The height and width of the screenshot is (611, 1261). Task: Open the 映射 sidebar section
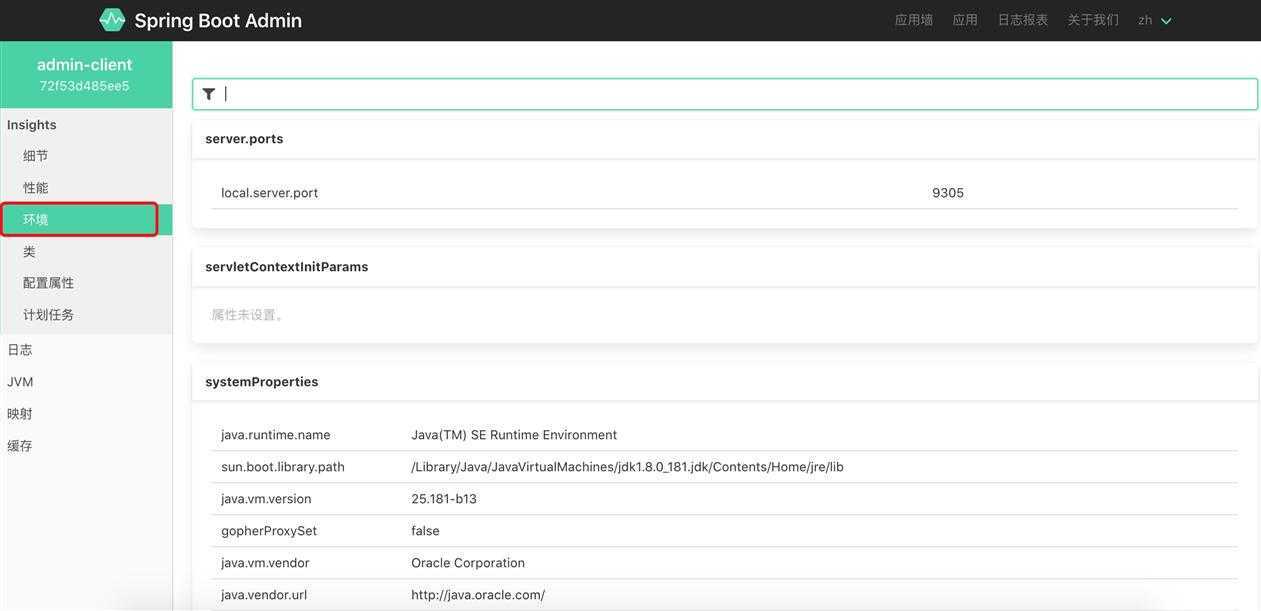[20, 414]
